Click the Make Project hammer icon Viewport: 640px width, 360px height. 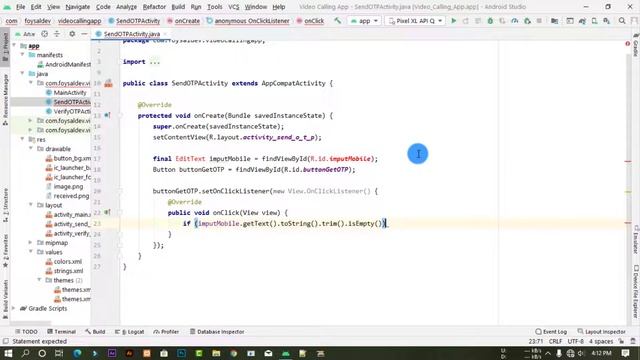click(338, 21)
